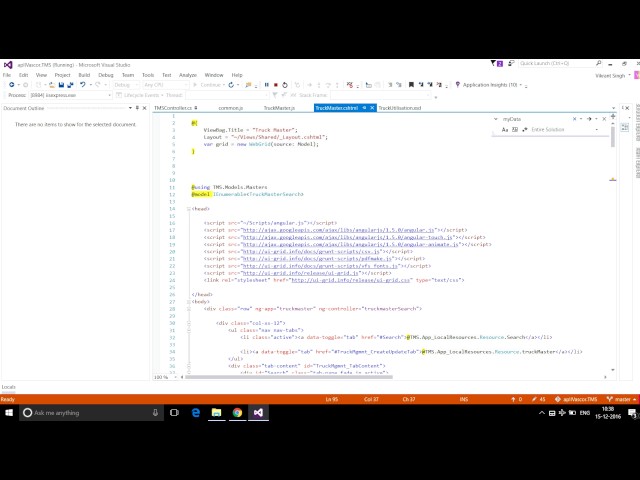Toggle Use Regular Expressions in find box
Screen dimensions: 640x480
(x=524, y=129)
